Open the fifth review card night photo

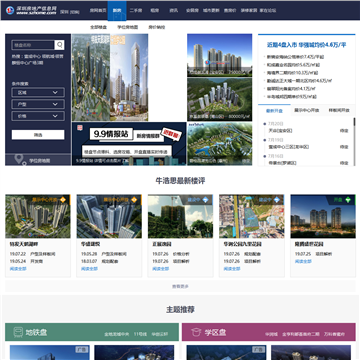pos(323,216)
